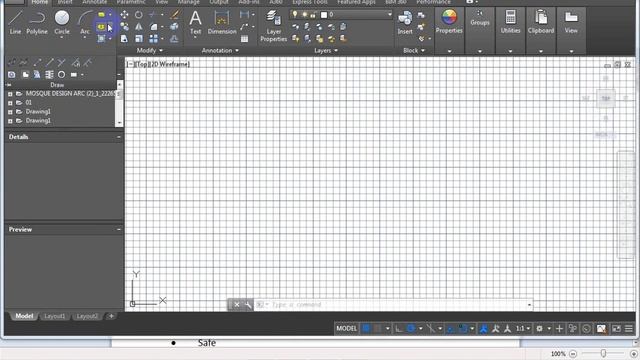640x360 pixels.
Task: Expand the 01 tree node
Action: coord(10,103)
